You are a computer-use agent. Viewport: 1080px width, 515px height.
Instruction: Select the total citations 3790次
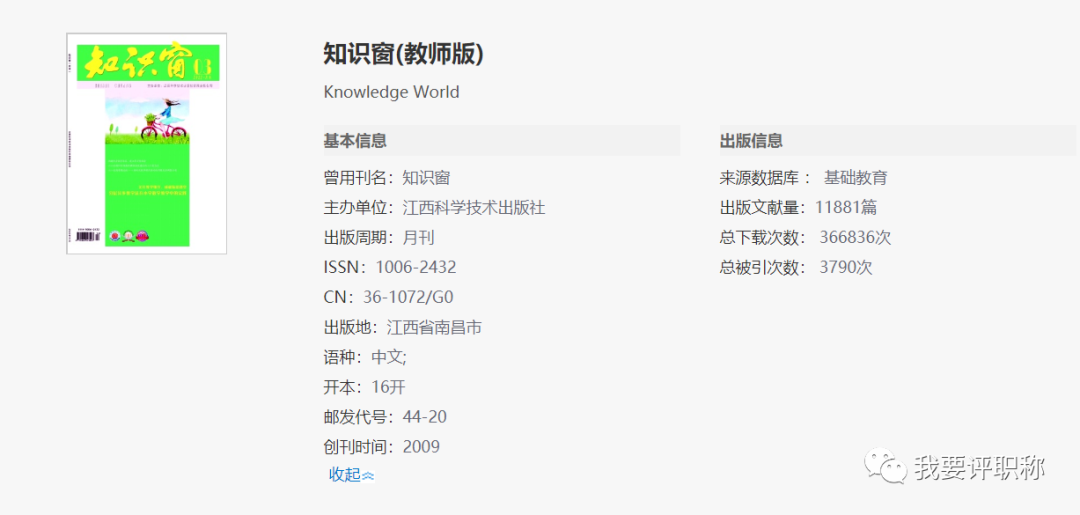846,267
